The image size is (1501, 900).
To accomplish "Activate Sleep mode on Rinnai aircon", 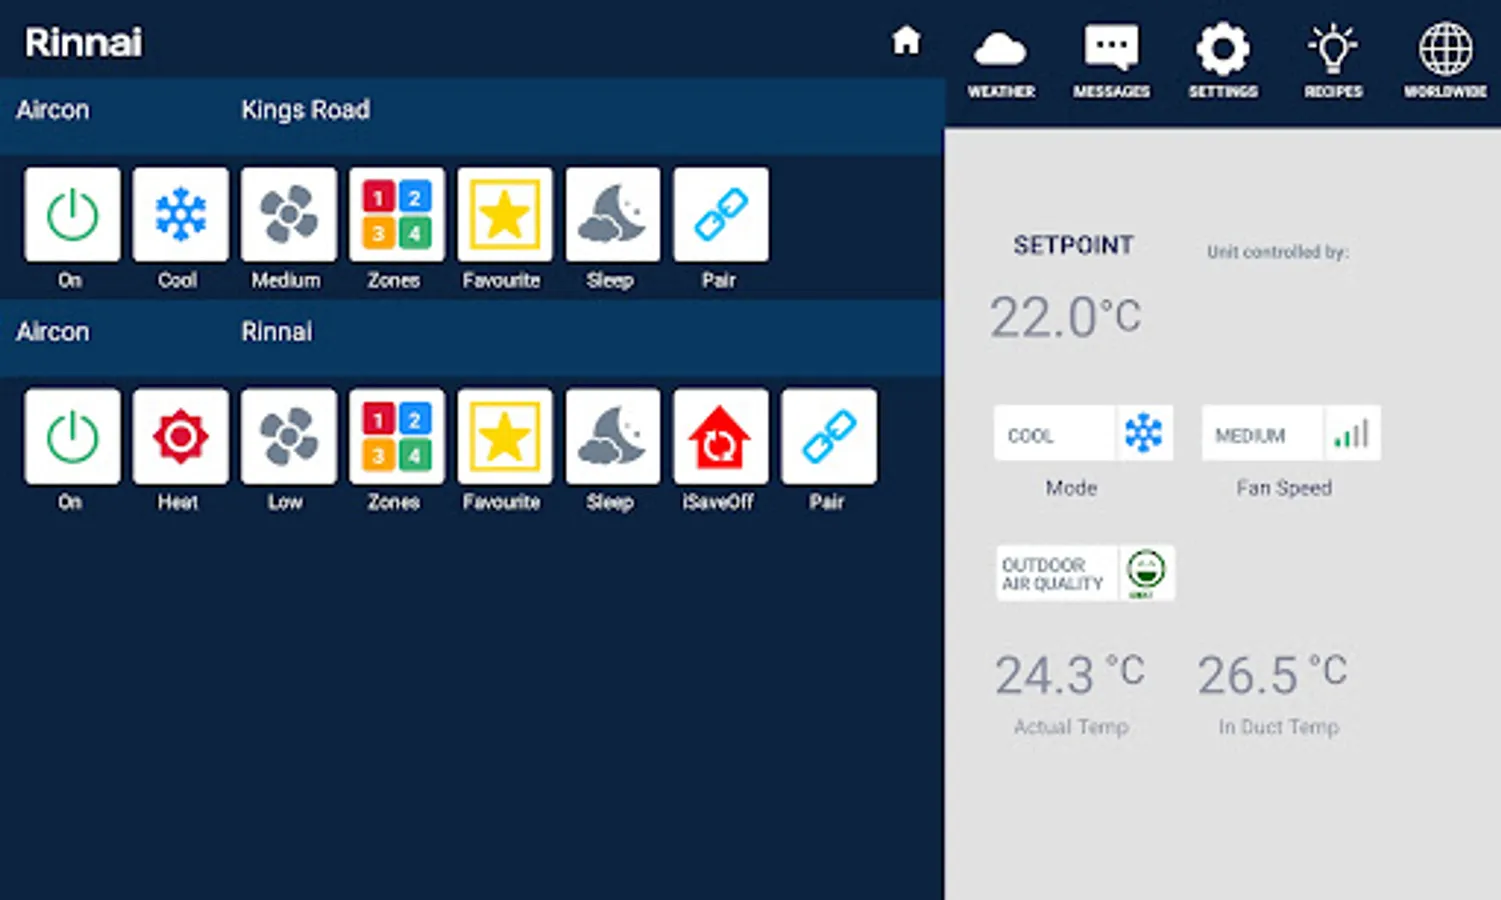I will pos(613,437).
